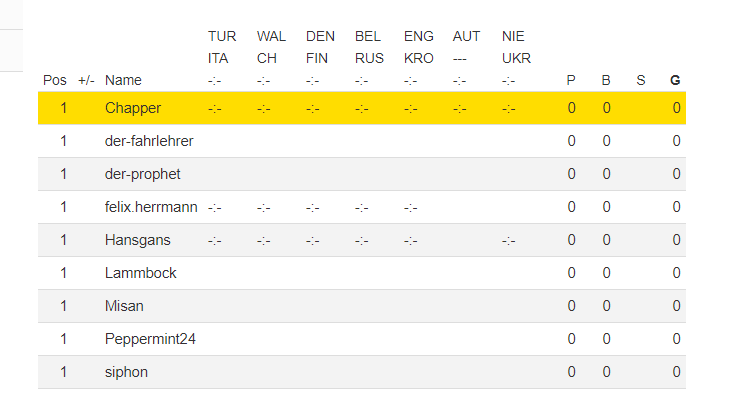Click the Pos column header

(55, 80)
